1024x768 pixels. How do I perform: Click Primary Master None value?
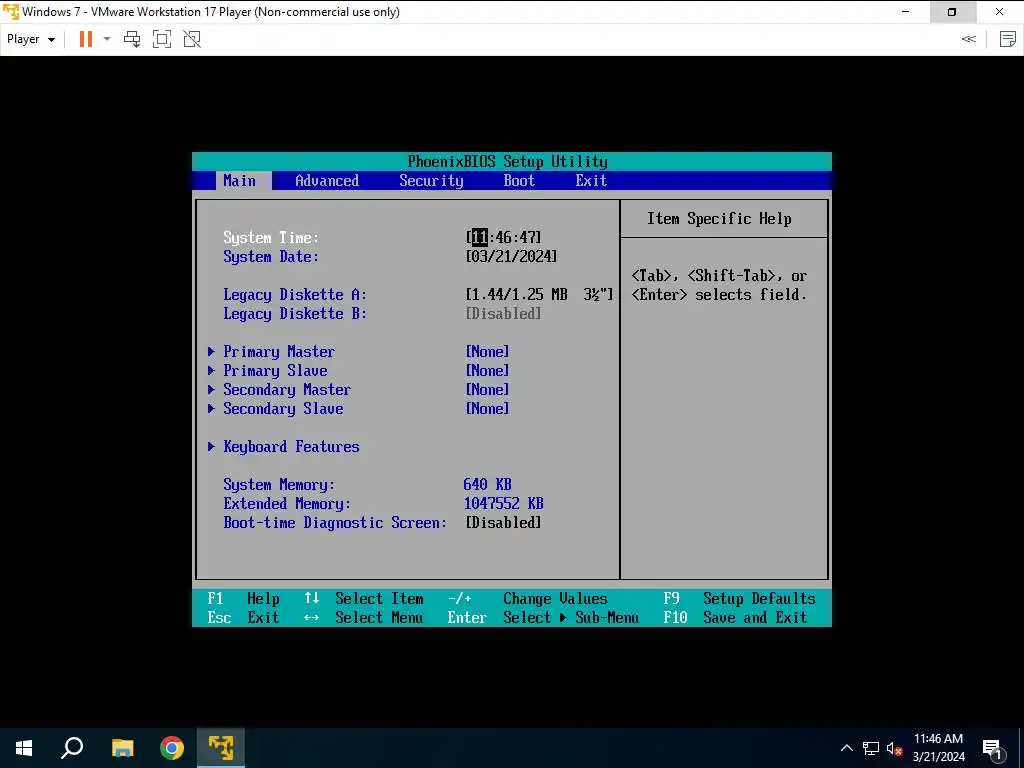(487, 351)
